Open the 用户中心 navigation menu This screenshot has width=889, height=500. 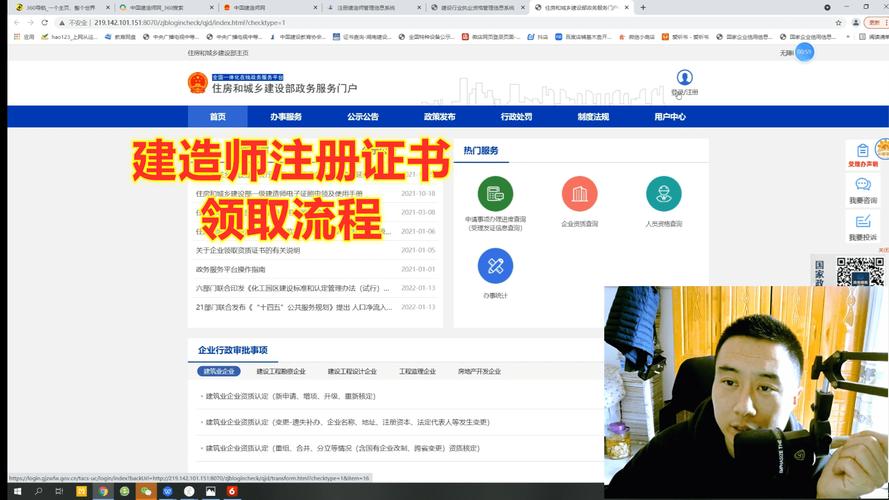(x=670, y=117)
